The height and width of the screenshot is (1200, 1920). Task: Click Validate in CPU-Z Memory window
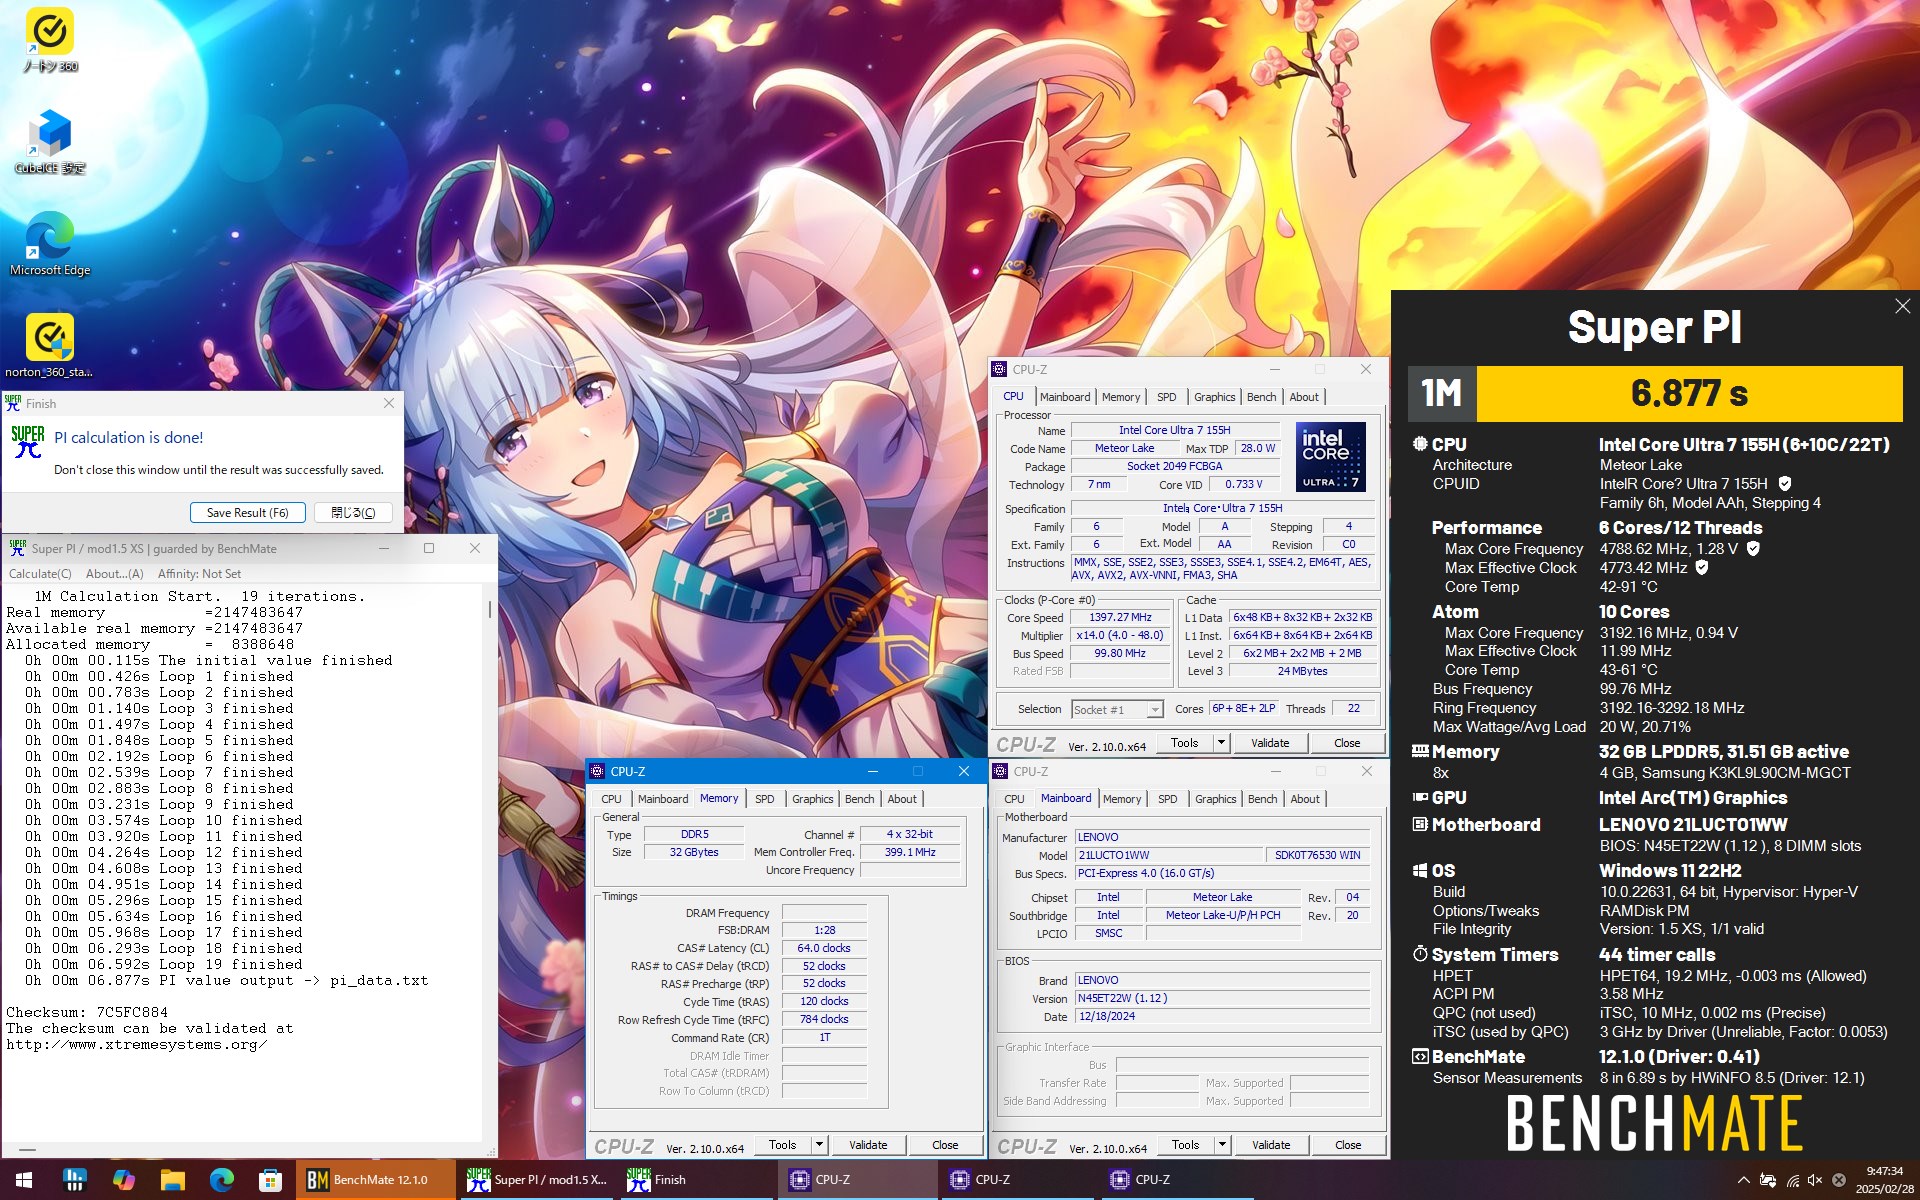[868, 1145]
